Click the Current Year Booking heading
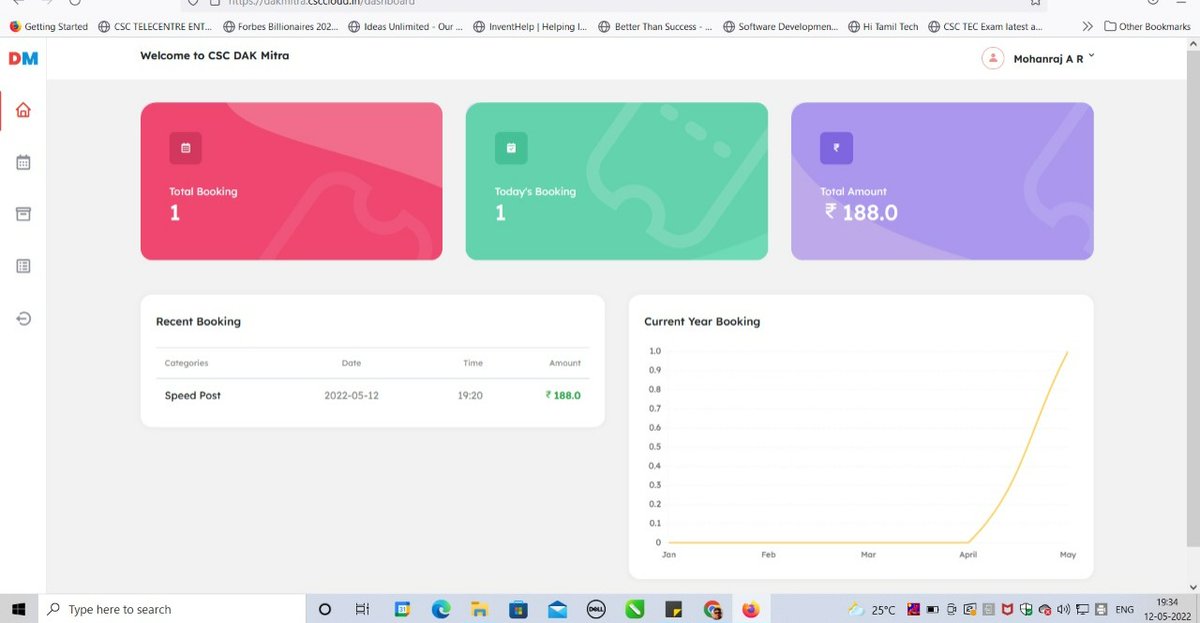This screenshot has height=623, width=1200. 702,322
